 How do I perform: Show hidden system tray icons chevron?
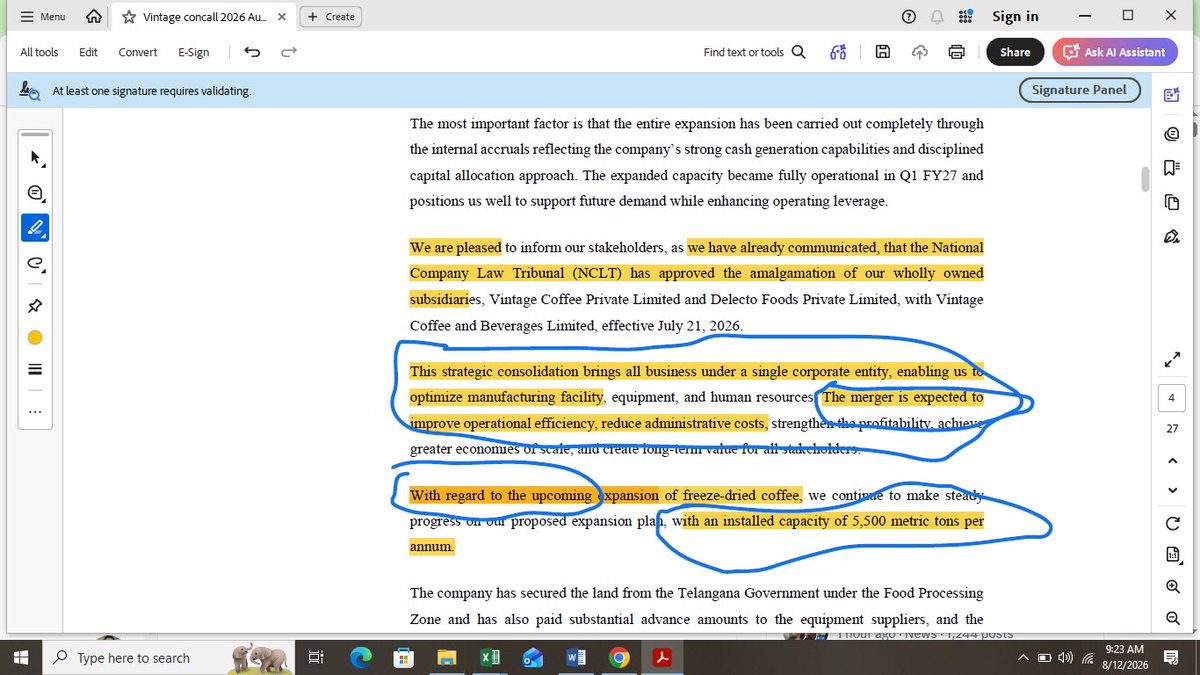[x=1023, y=658]
